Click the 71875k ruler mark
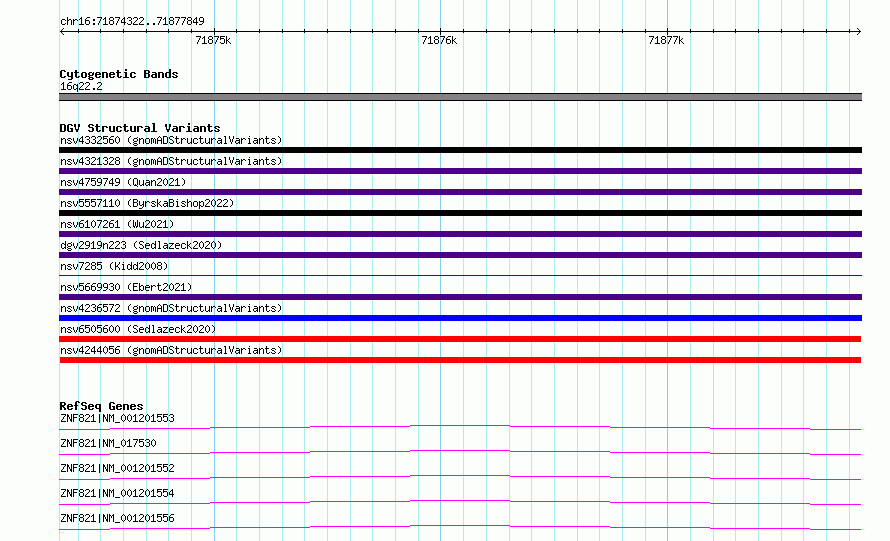The image size is (890, 541). coord(213,40)
